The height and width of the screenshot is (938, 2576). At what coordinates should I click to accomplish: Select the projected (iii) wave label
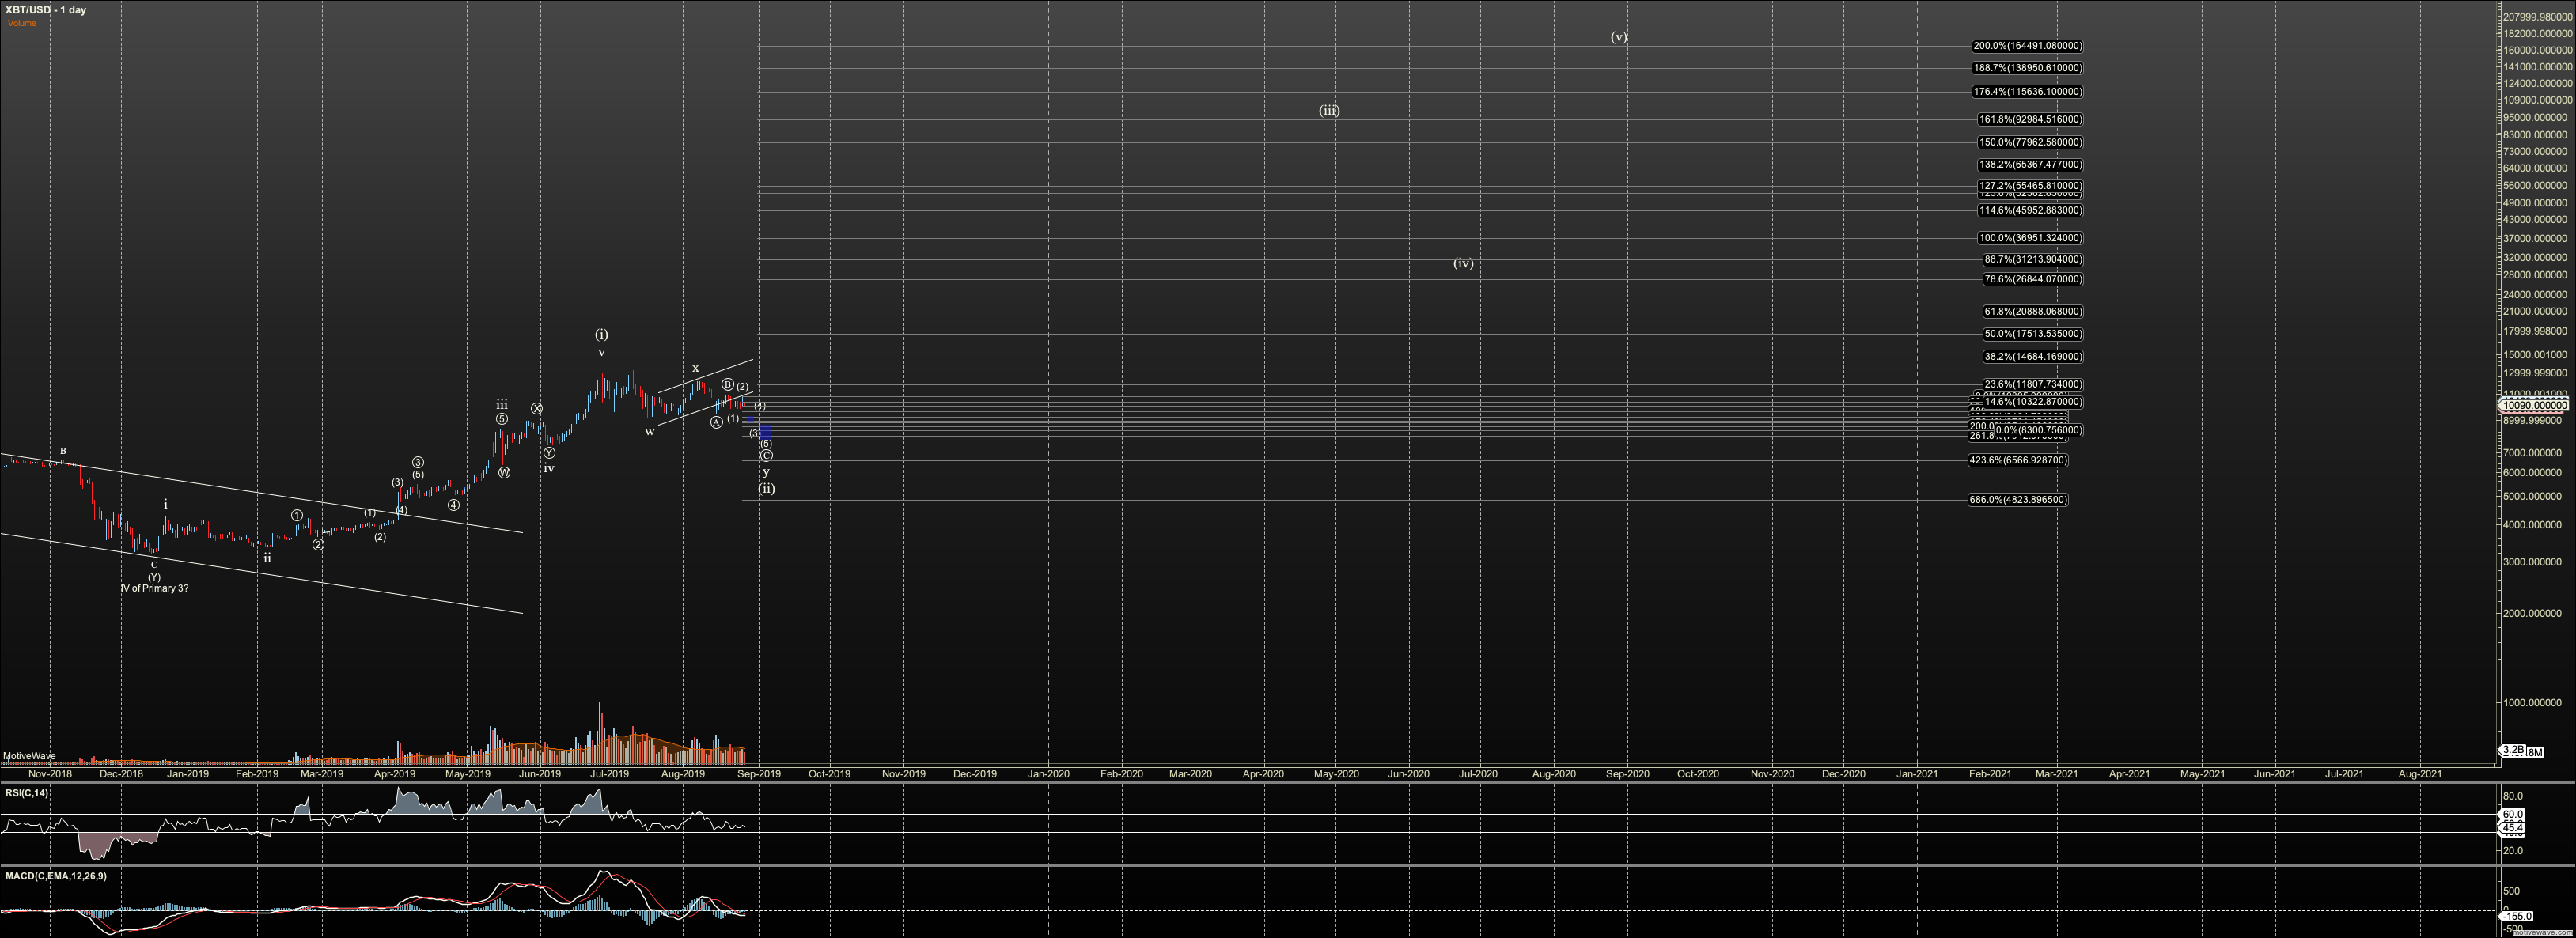point(1328,111)
